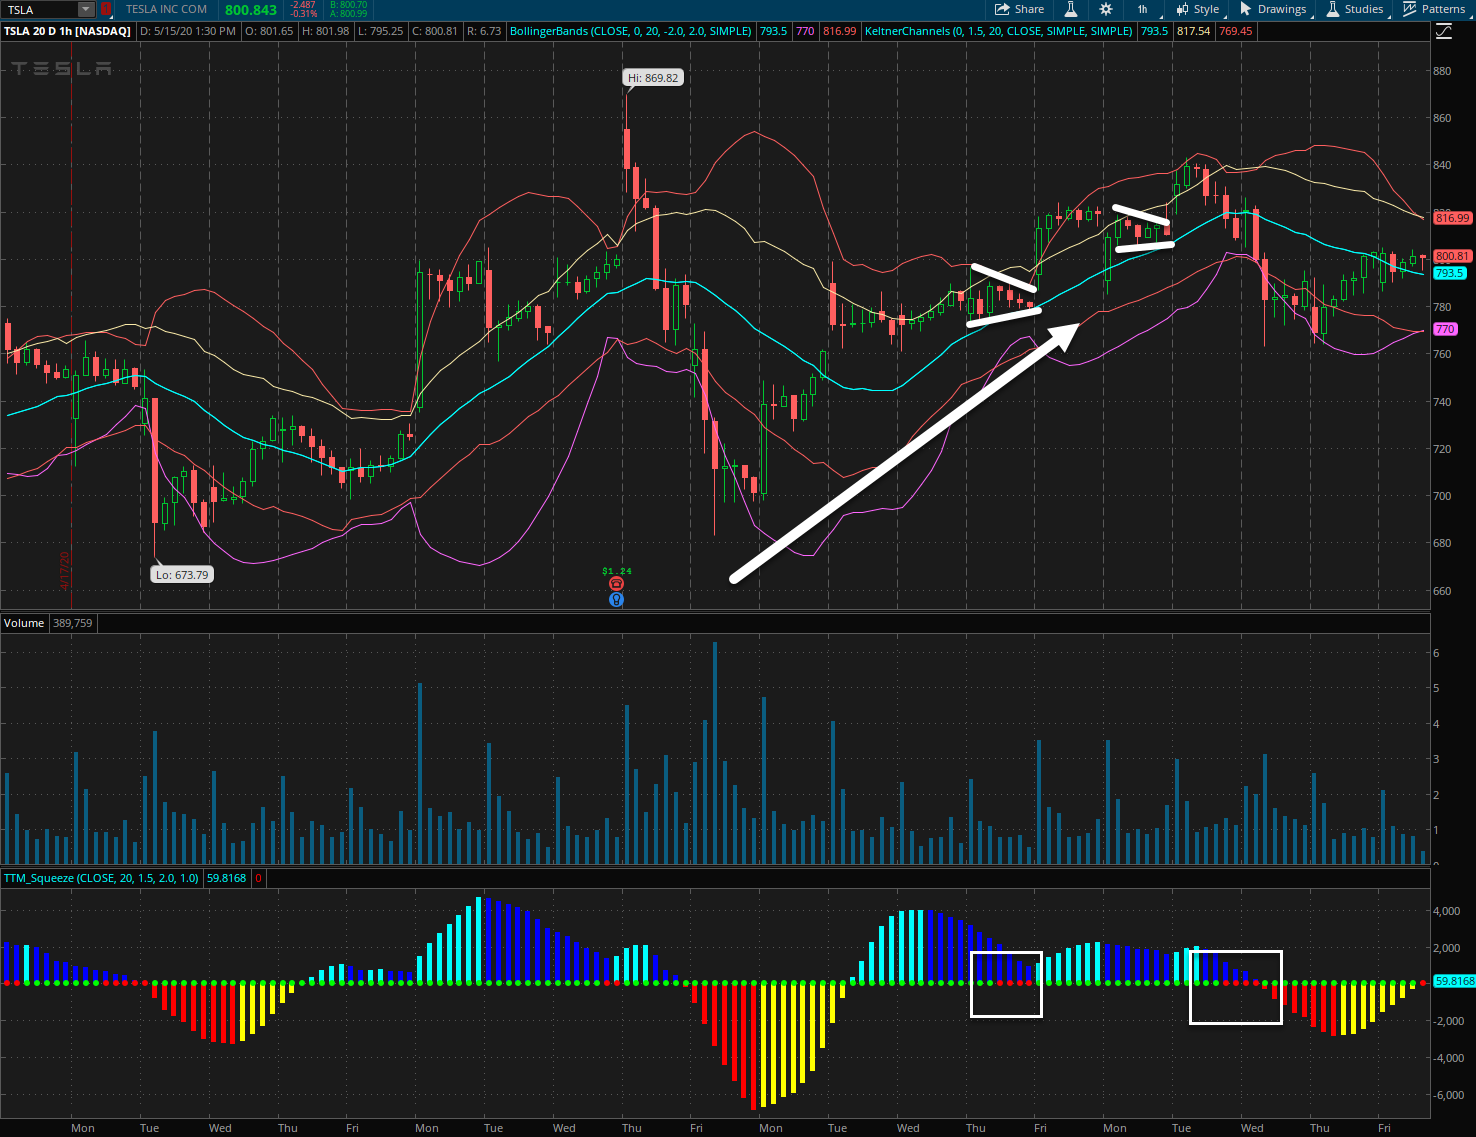
Task: Click the 770 magenta axis label
Action: tap(1445, 329)
